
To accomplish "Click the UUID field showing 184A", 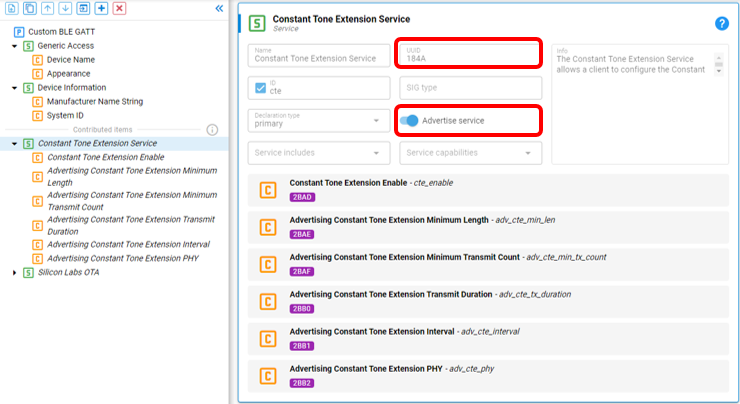I will (471, 55).
